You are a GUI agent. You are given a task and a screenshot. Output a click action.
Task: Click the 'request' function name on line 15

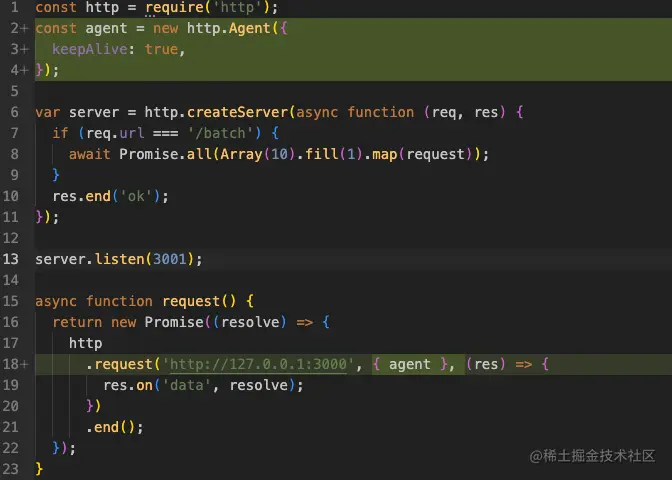pyautogui.click(x=191, y=301)
